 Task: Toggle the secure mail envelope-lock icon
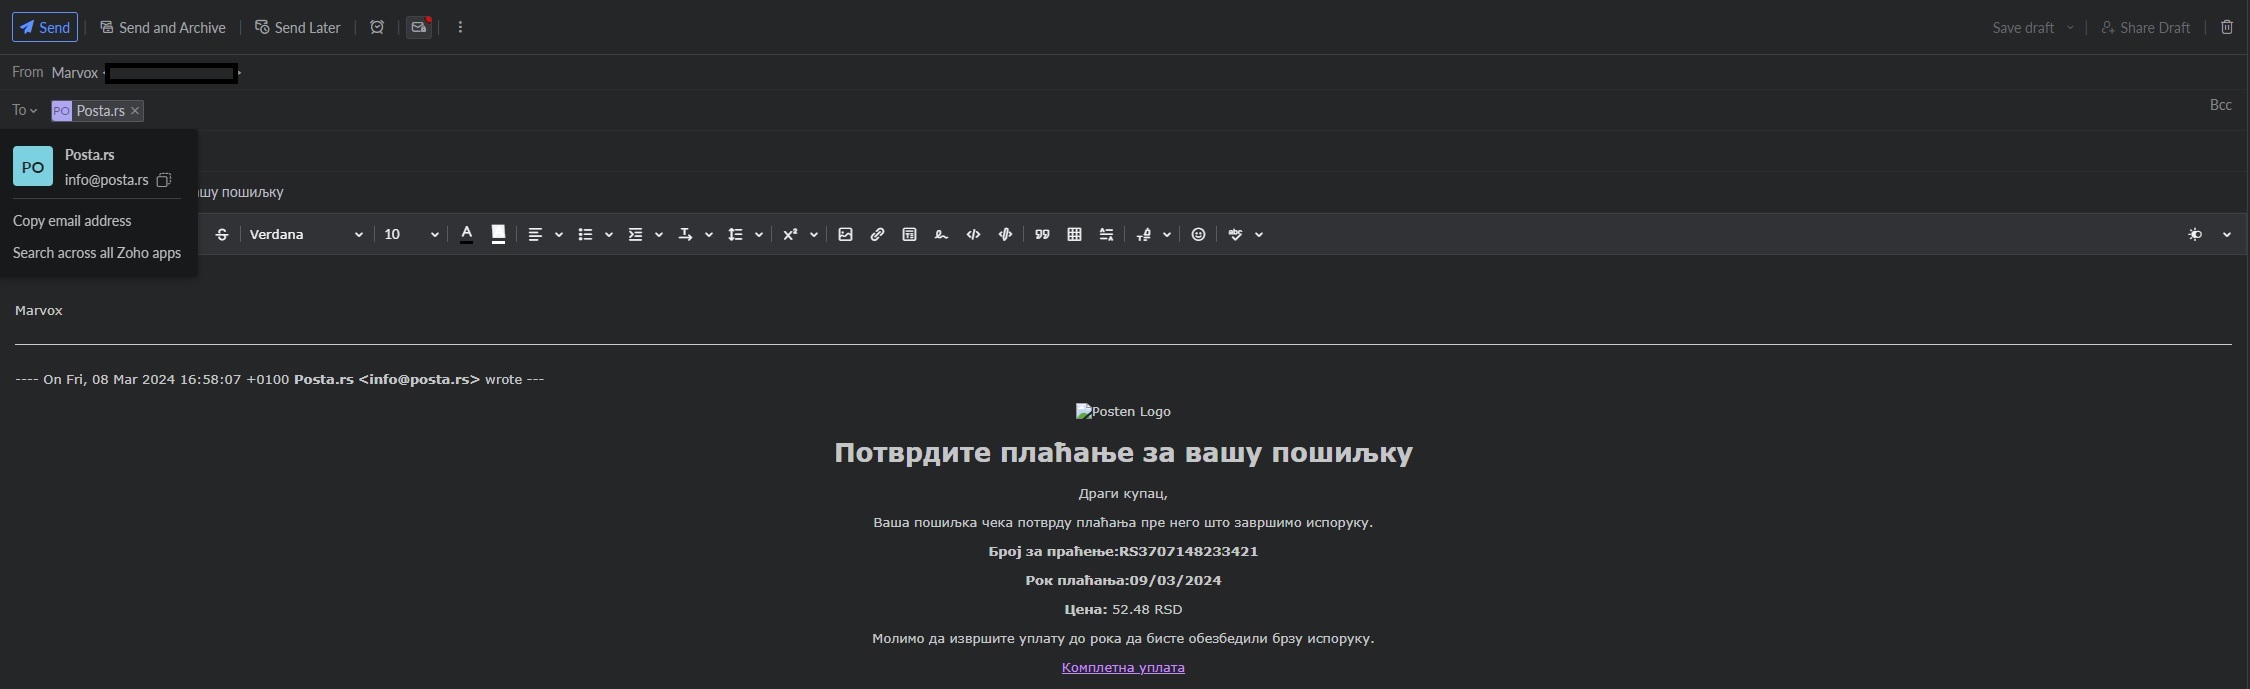point(419,27)
